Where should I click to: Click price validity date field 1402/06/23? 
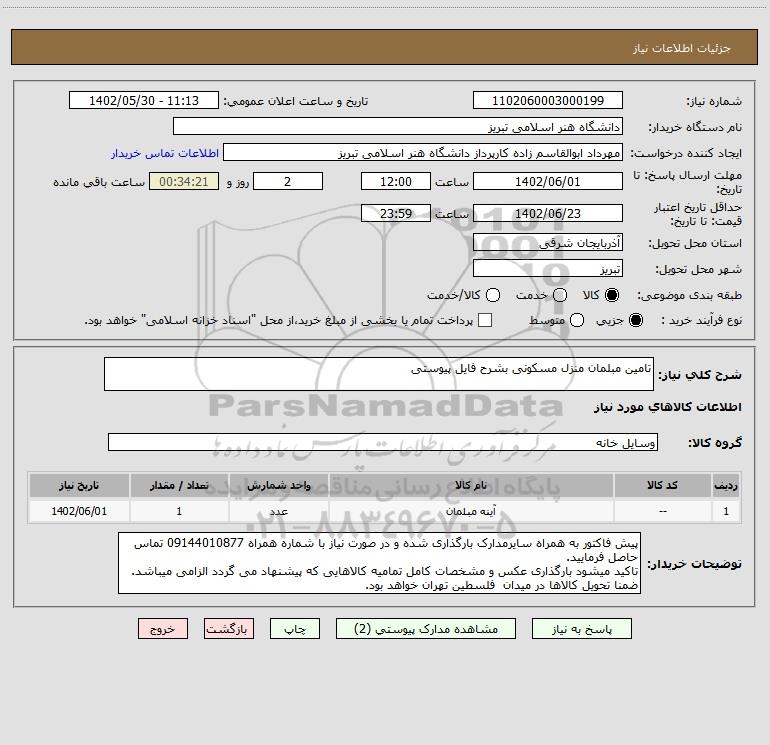click(x=548, y=213)
